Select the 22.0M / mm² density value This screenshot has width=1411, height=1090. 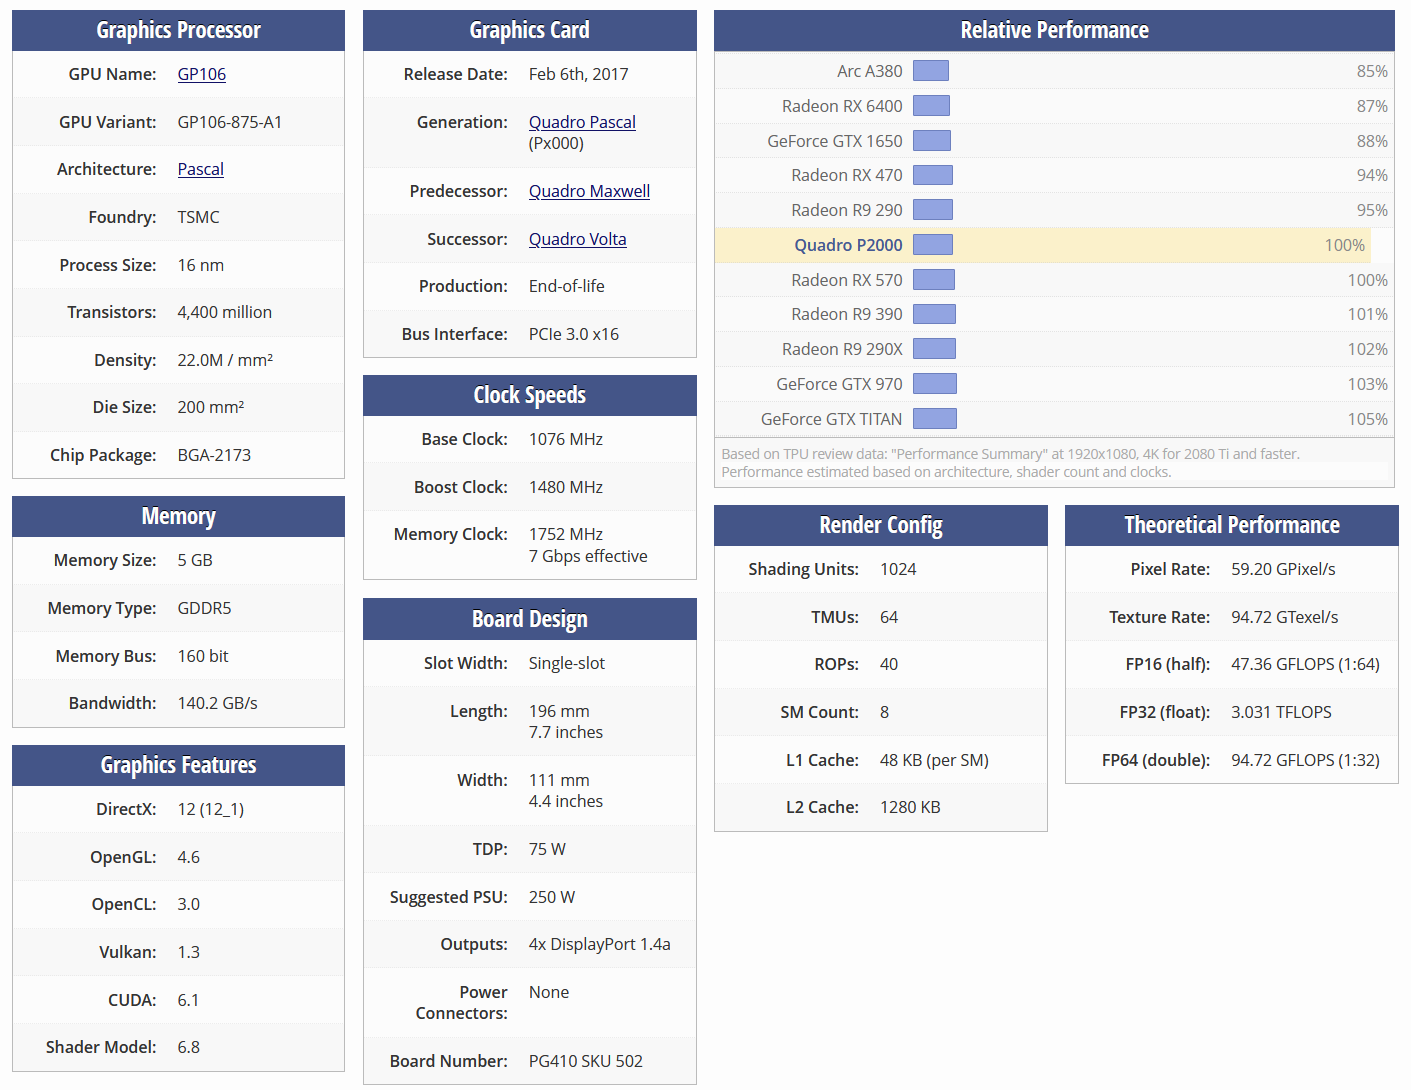coord(225,360)
